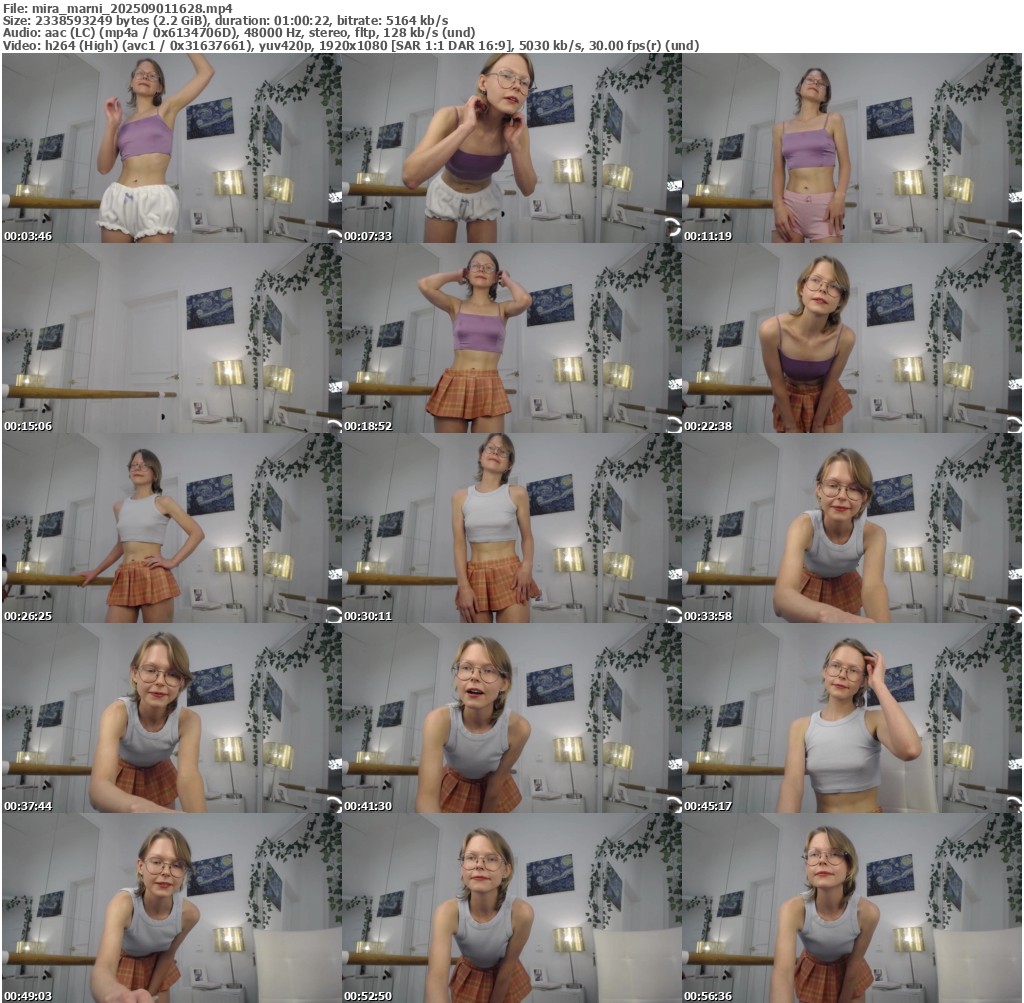Select the thumbnail timestamped 00:52:50
The image size is (1024, 1003).
coord(512,908)
